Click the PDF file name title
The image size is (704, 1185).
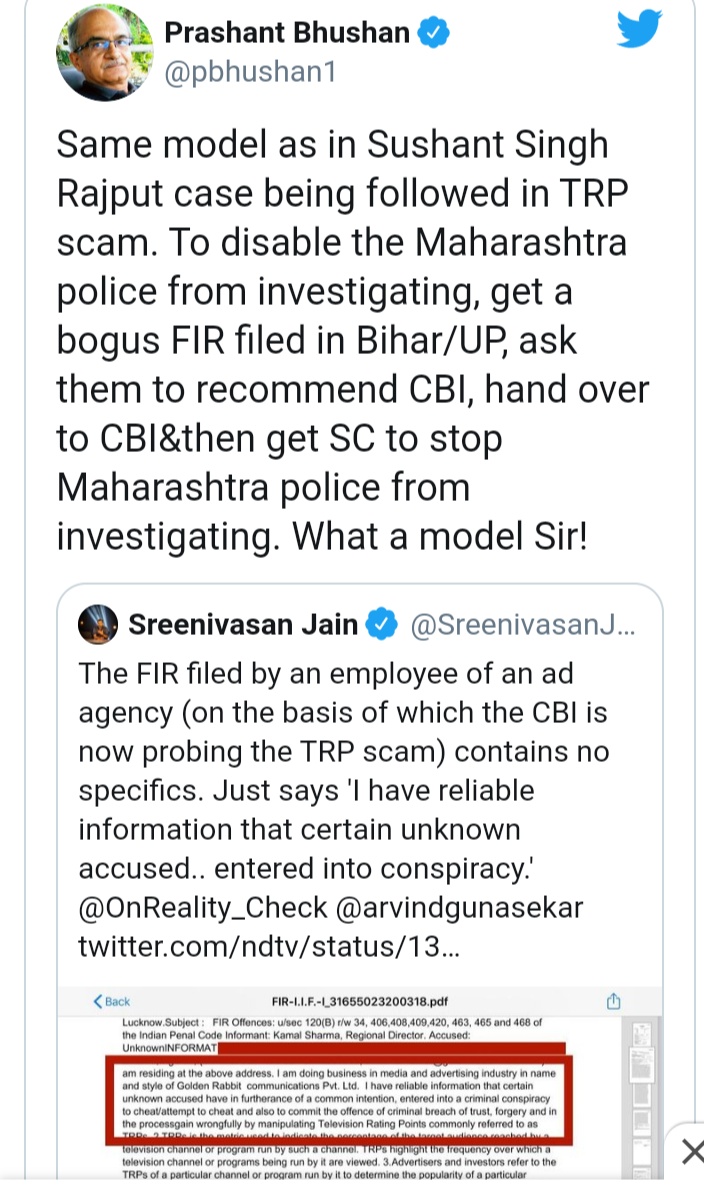[x=361, y=1001]
